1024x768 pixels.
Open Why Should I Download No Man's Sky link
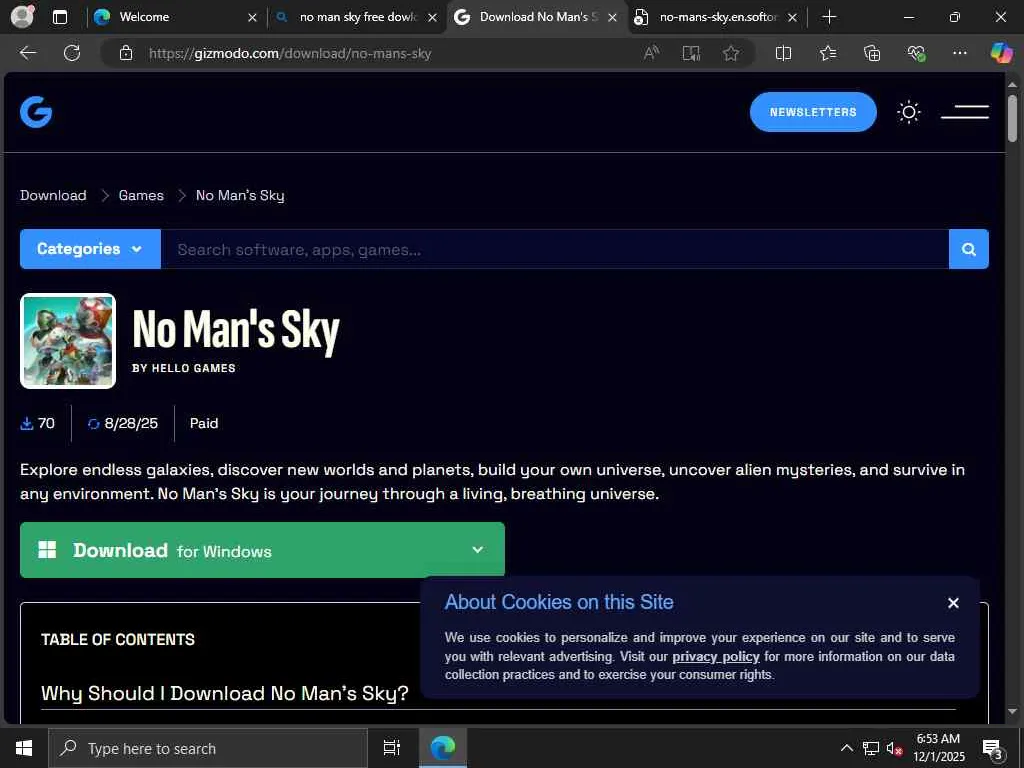[x=225, y=693]
